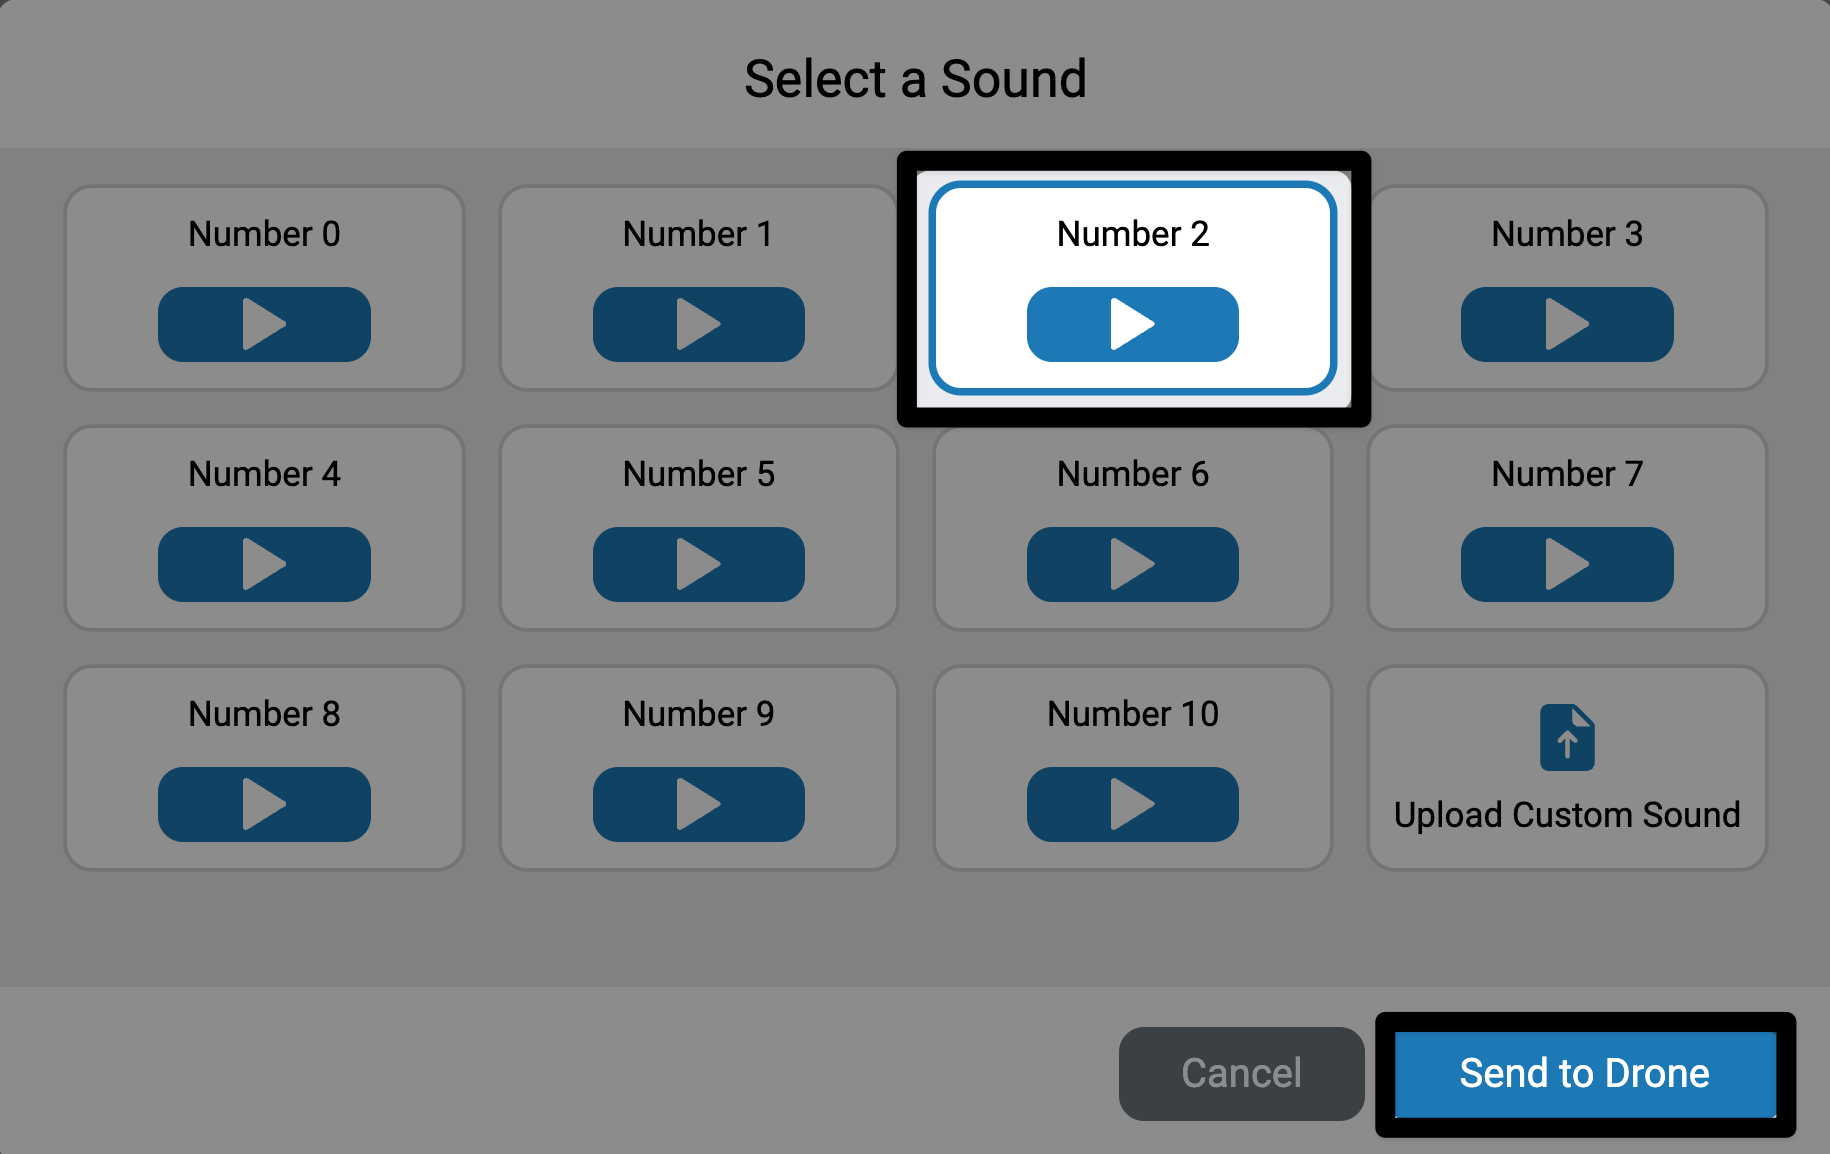Screen dimensions: 1830x1154
Task: Open the Upload Custom Sound option
Action: [x=1566, y=768]
